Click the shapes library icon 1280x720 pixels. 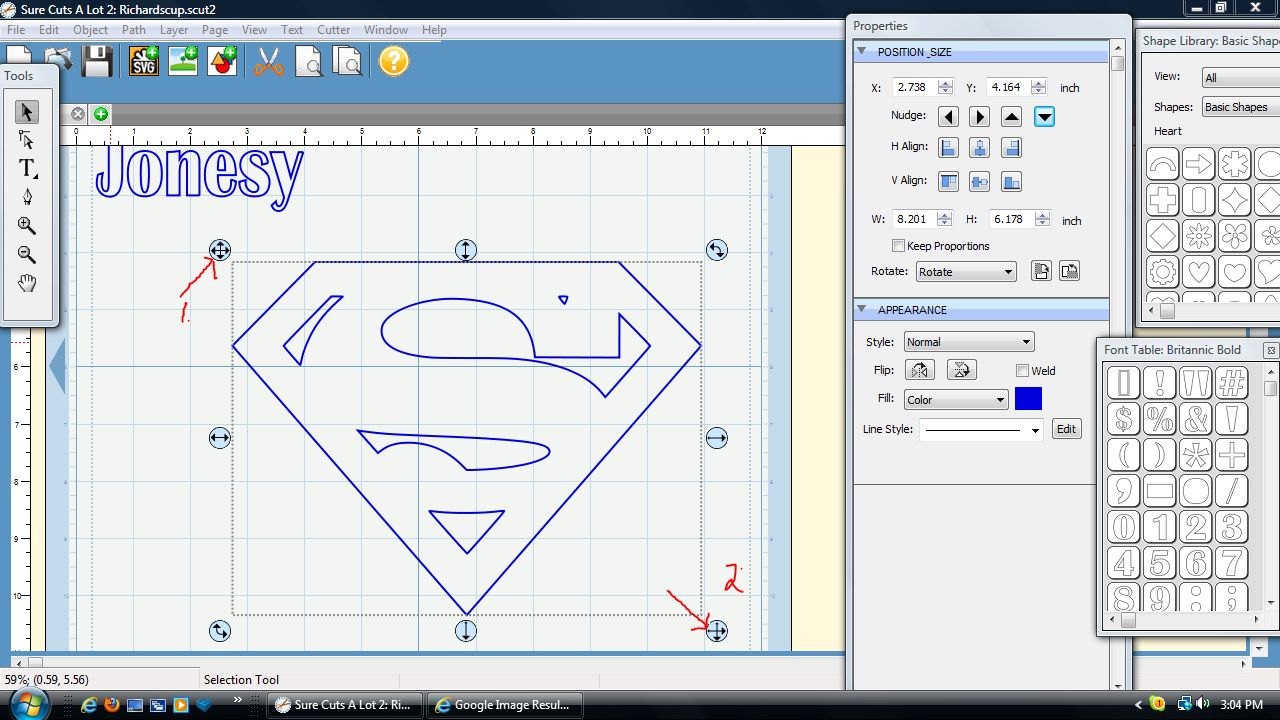click(222, 62)
